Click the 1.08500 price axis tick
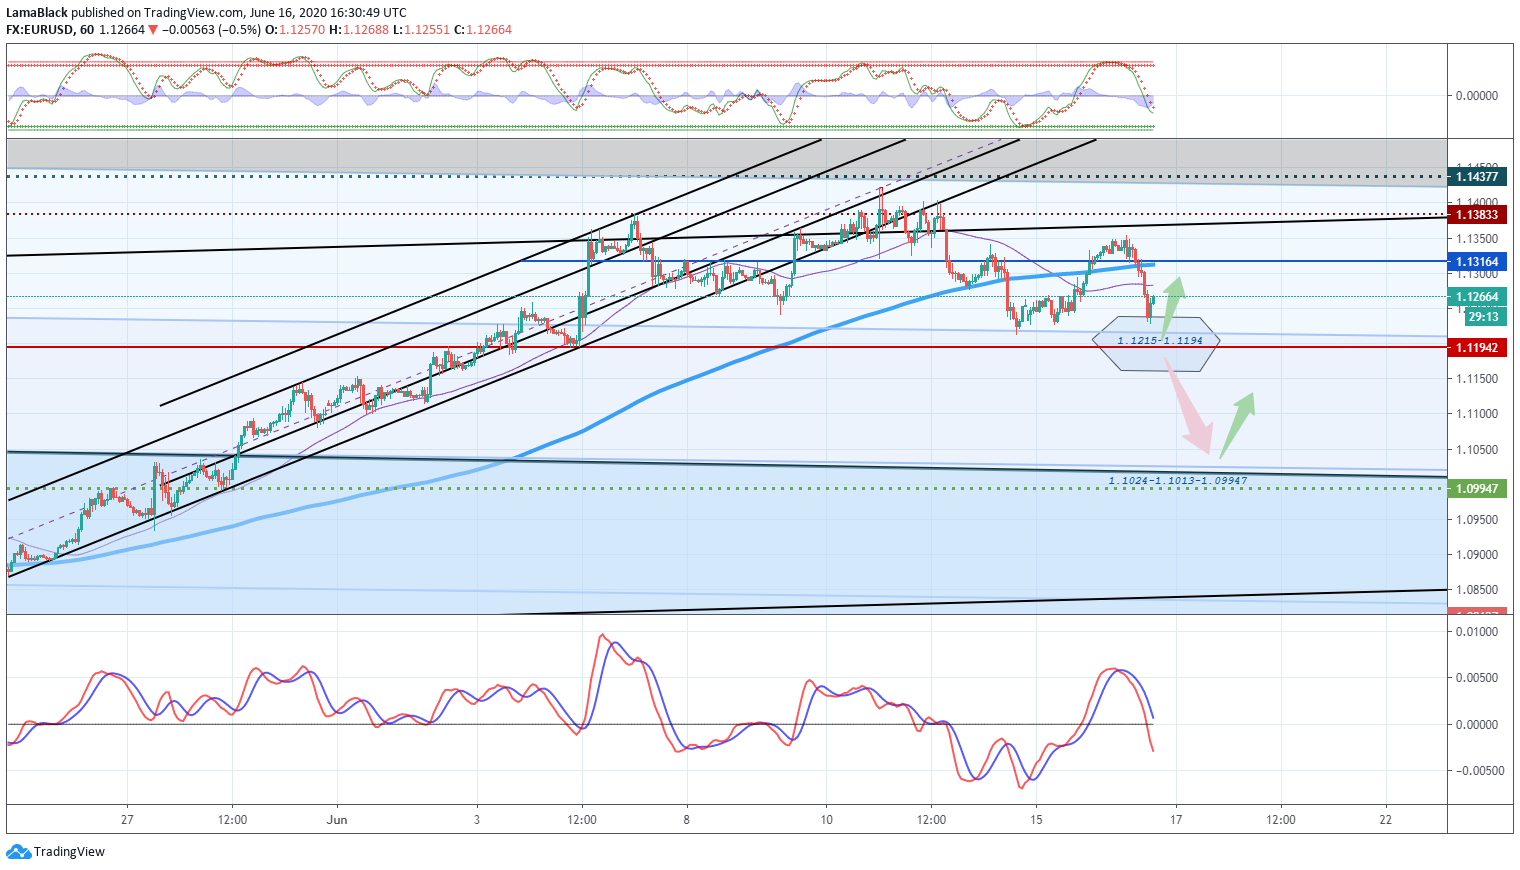The width and height of the screenshot is (1520, 870). click(1477, 590)
